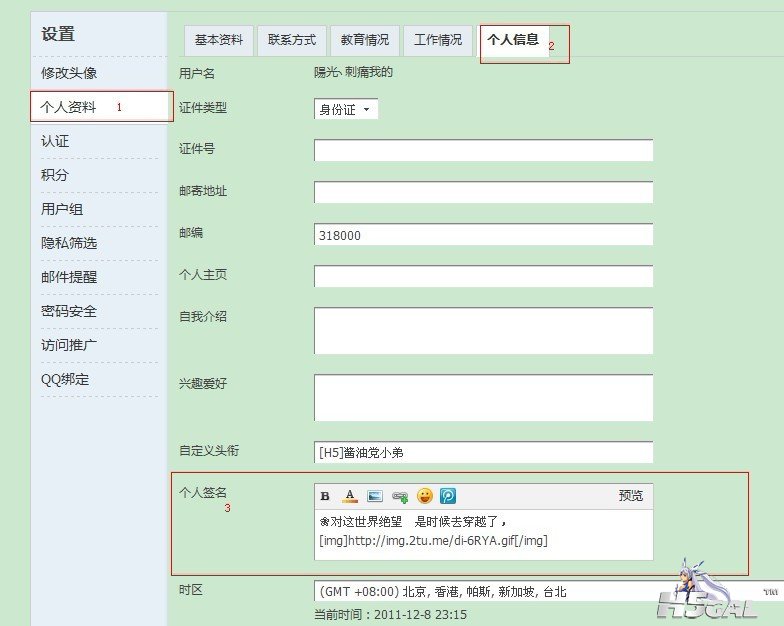Open QQ绑定 in sidebar

[x=65, y=379]
